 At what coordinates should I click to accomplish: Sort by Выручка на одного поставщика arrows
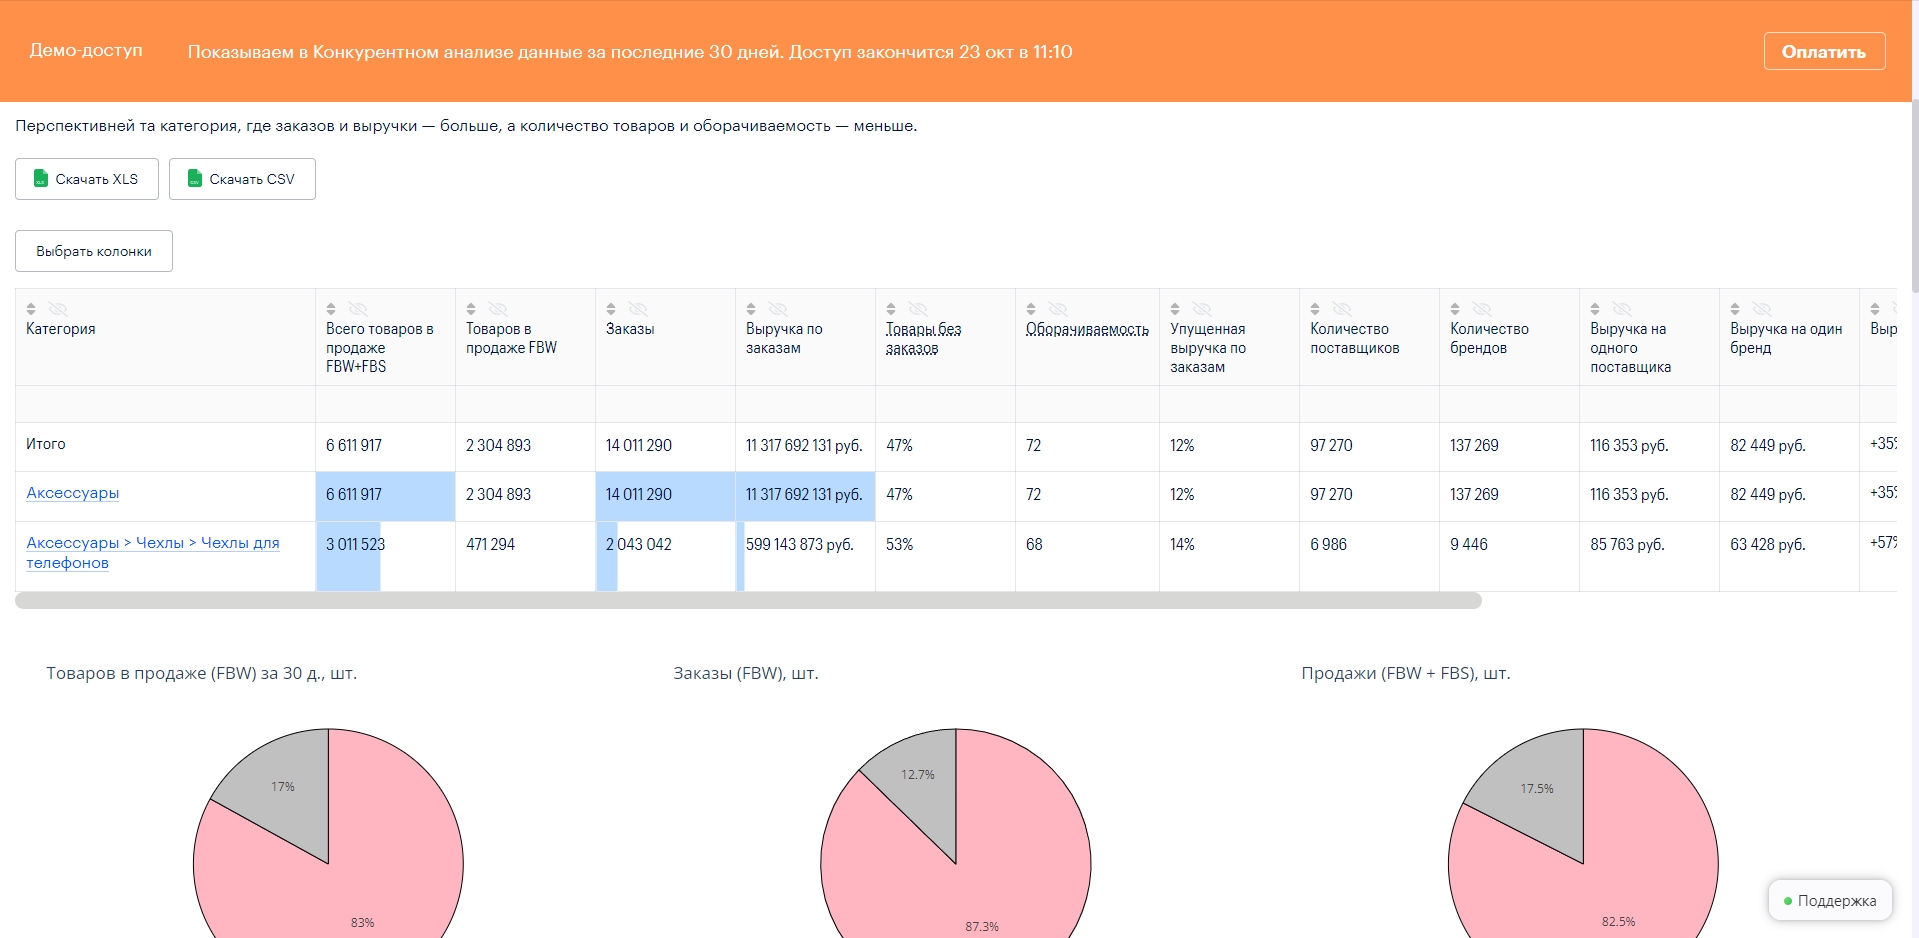[x=1595, y=309]
